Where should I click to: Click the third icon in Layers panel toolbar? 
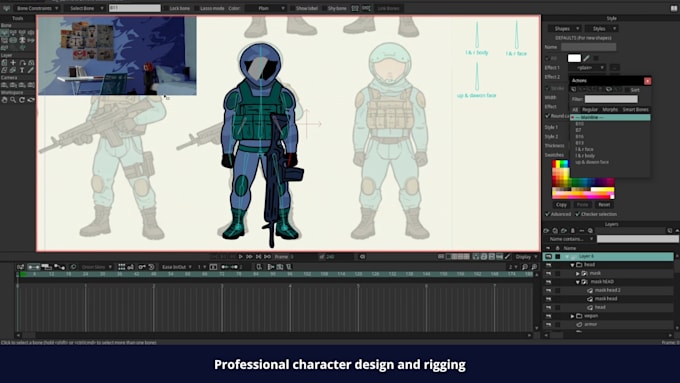tap(564, 231)
